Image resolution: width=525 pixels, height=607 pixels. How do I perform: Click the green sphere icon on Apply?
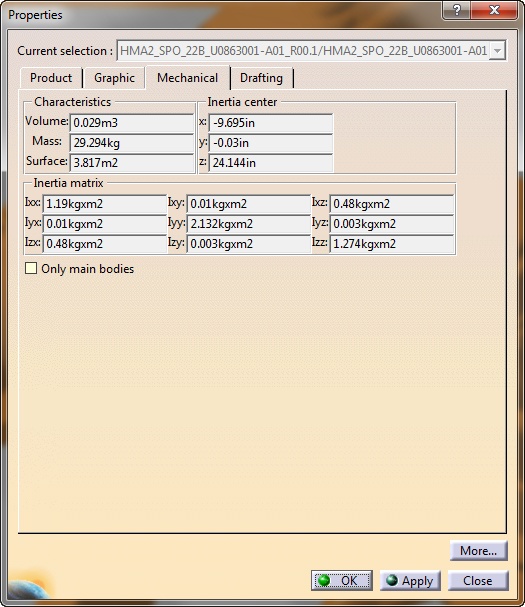[392, 580]
